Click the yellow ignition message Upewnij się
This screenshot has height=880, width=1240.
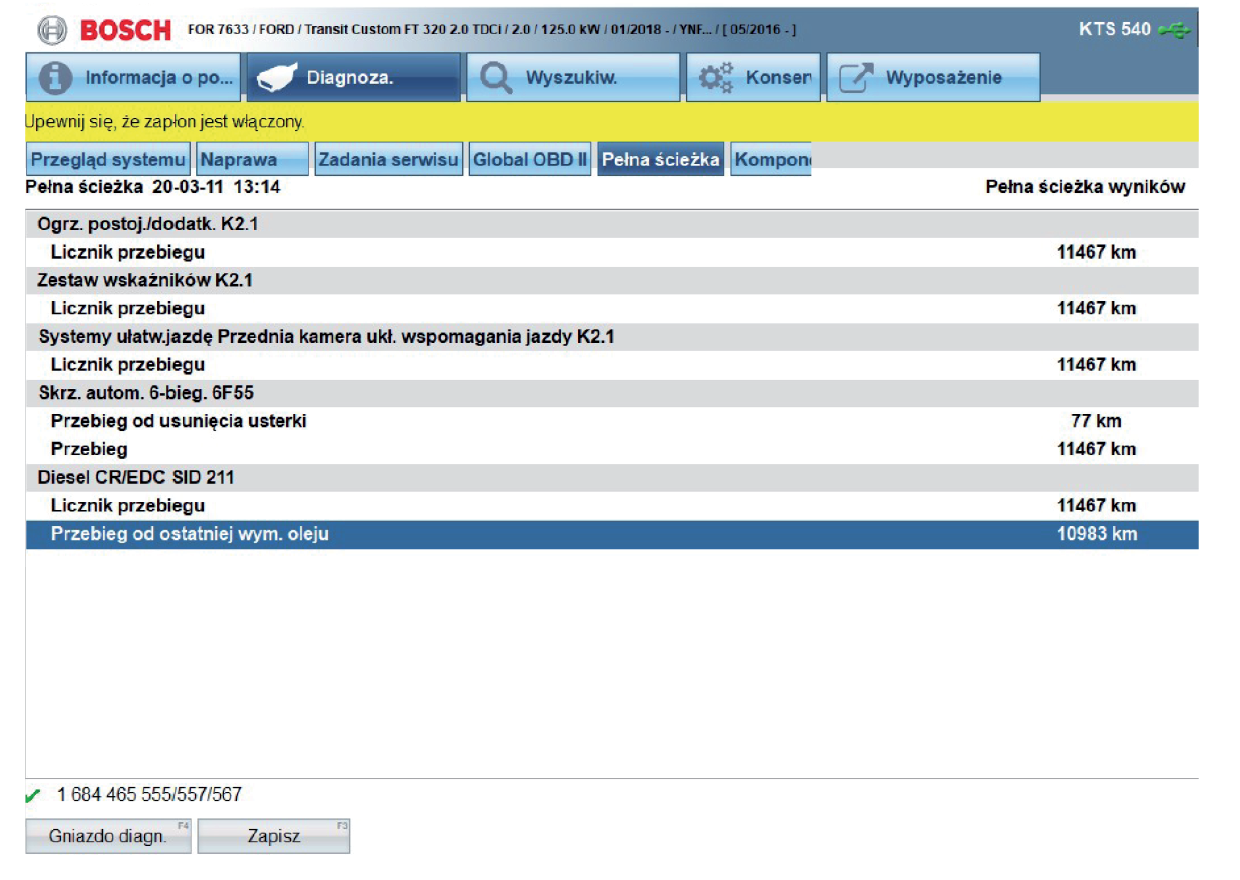tap(164, 122)
